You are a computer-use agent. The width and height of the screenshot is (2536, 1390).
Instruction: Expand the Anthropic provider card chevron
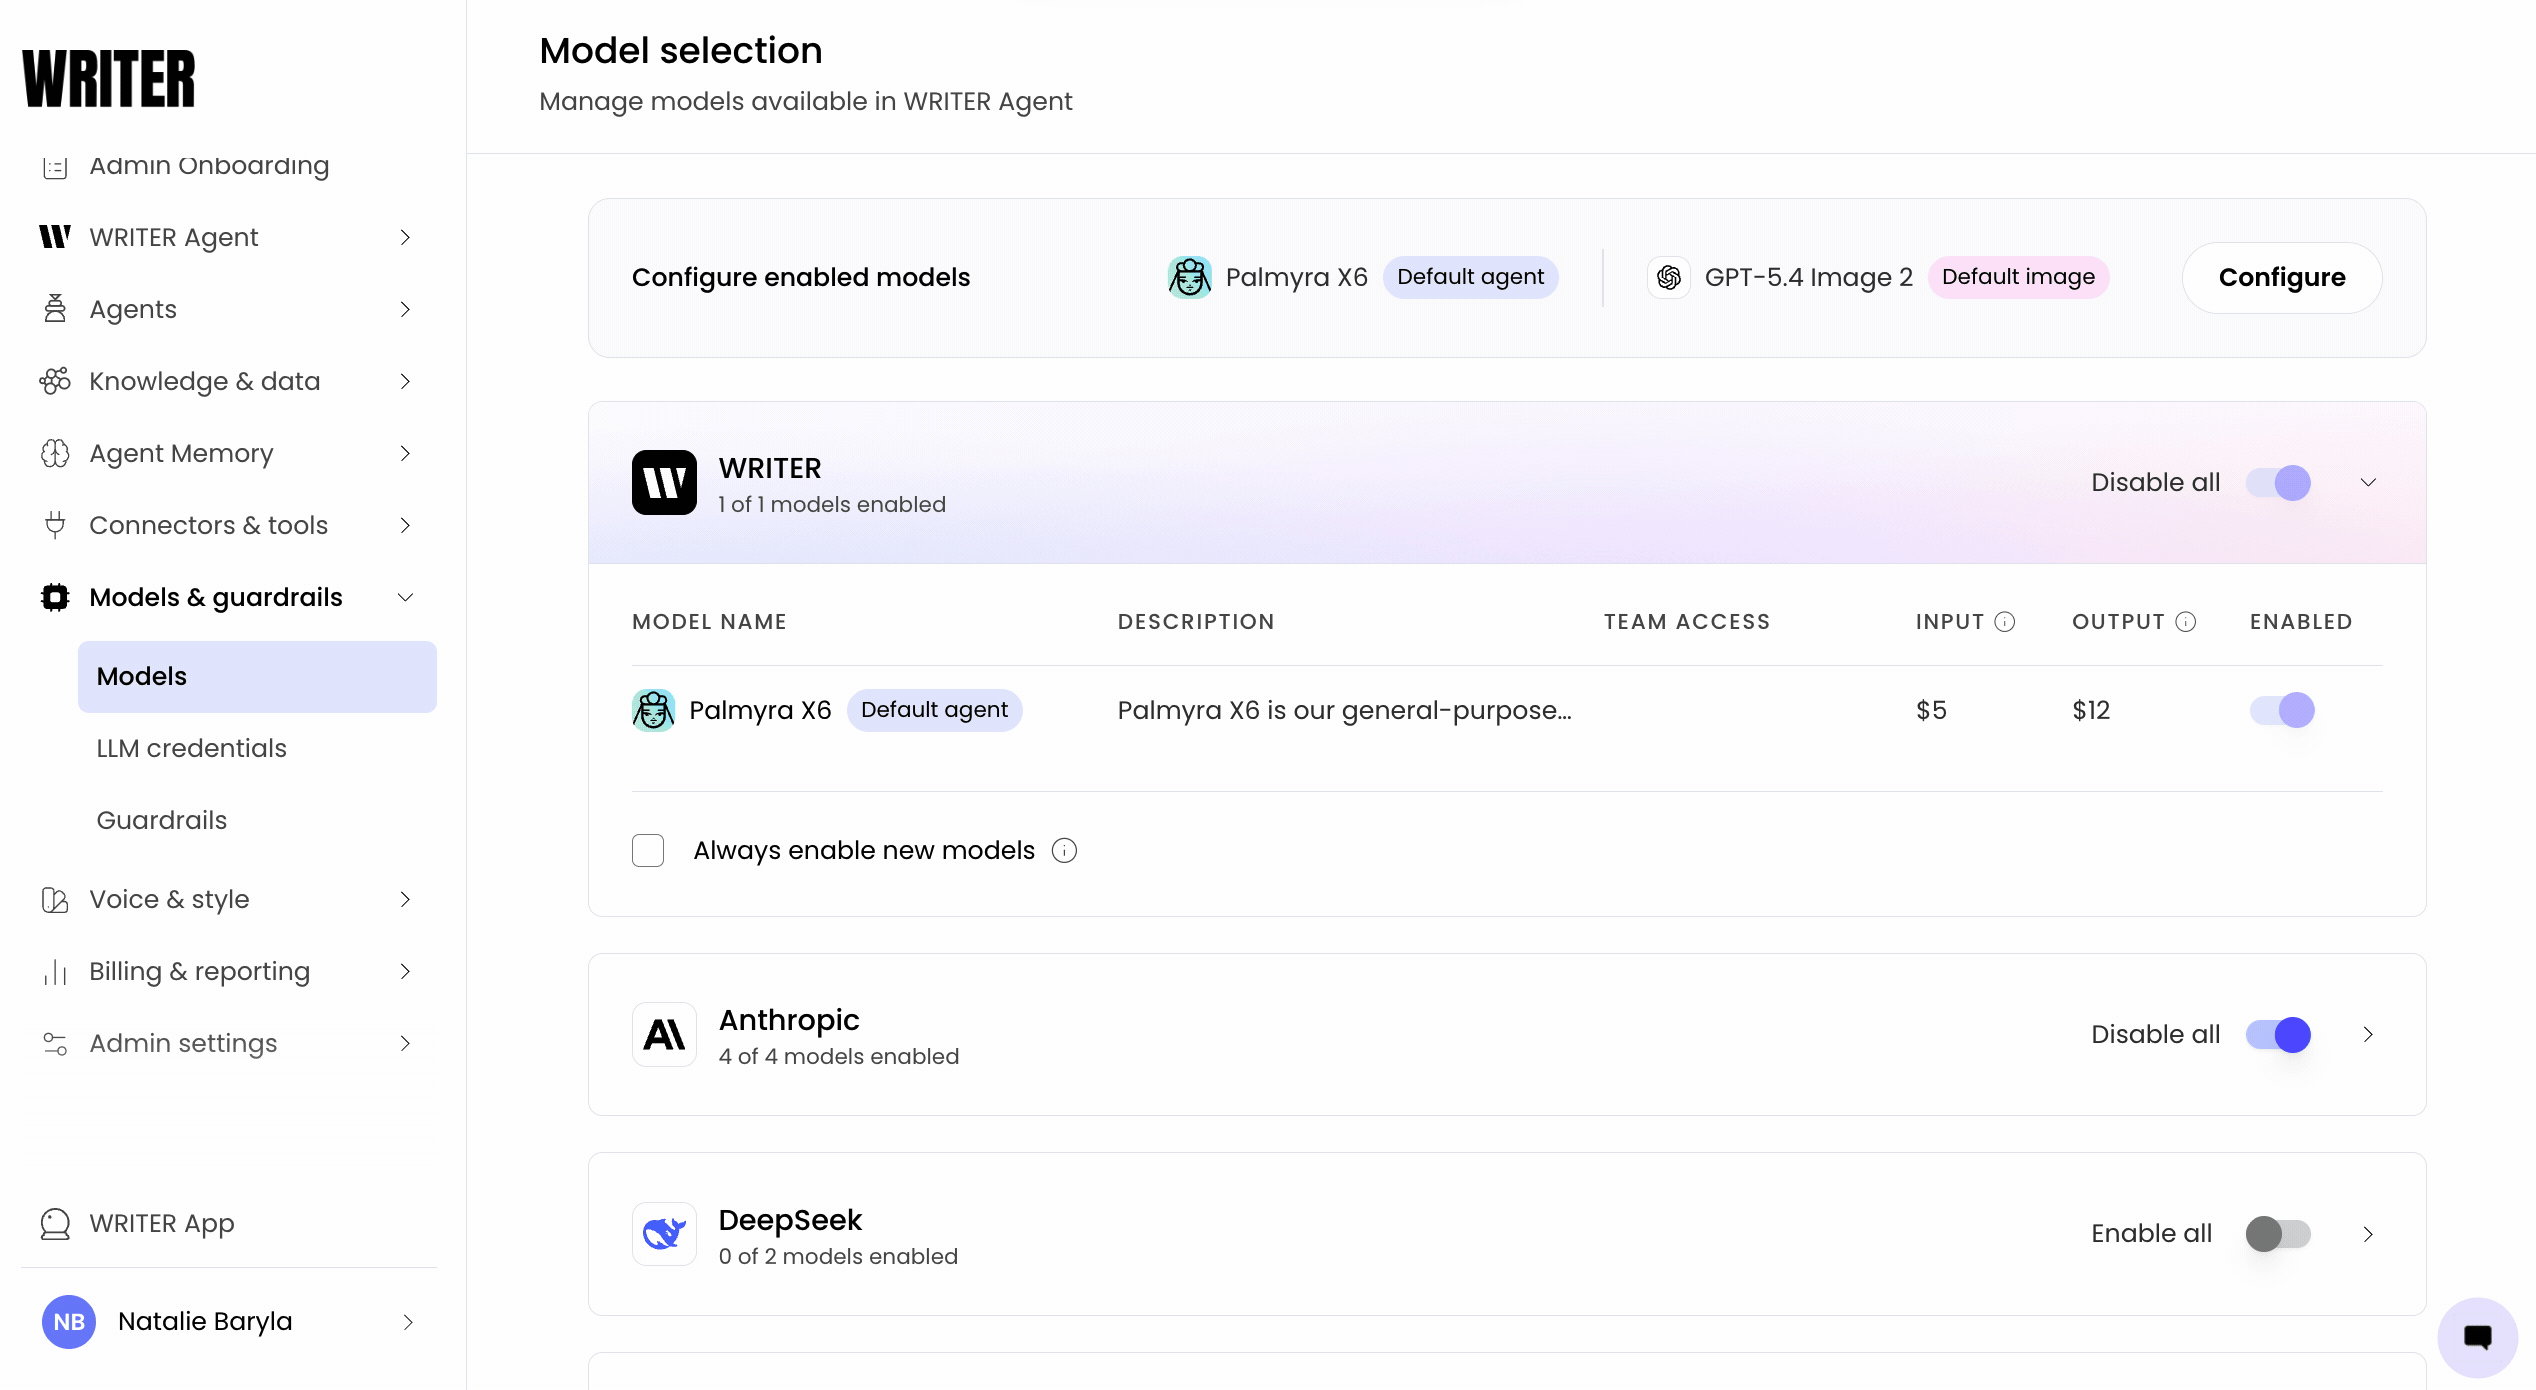[2368, 1035]
